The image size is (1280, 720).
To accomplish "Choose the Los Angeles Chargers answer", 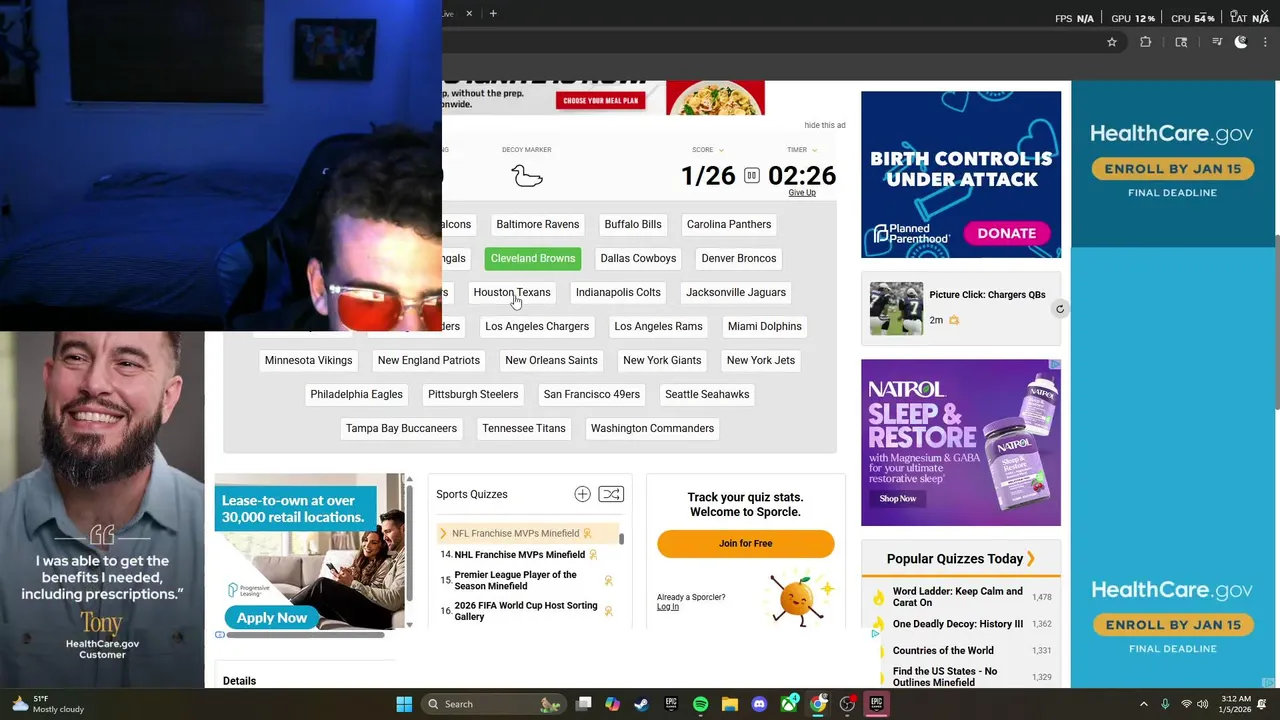I will click(537, 326).
